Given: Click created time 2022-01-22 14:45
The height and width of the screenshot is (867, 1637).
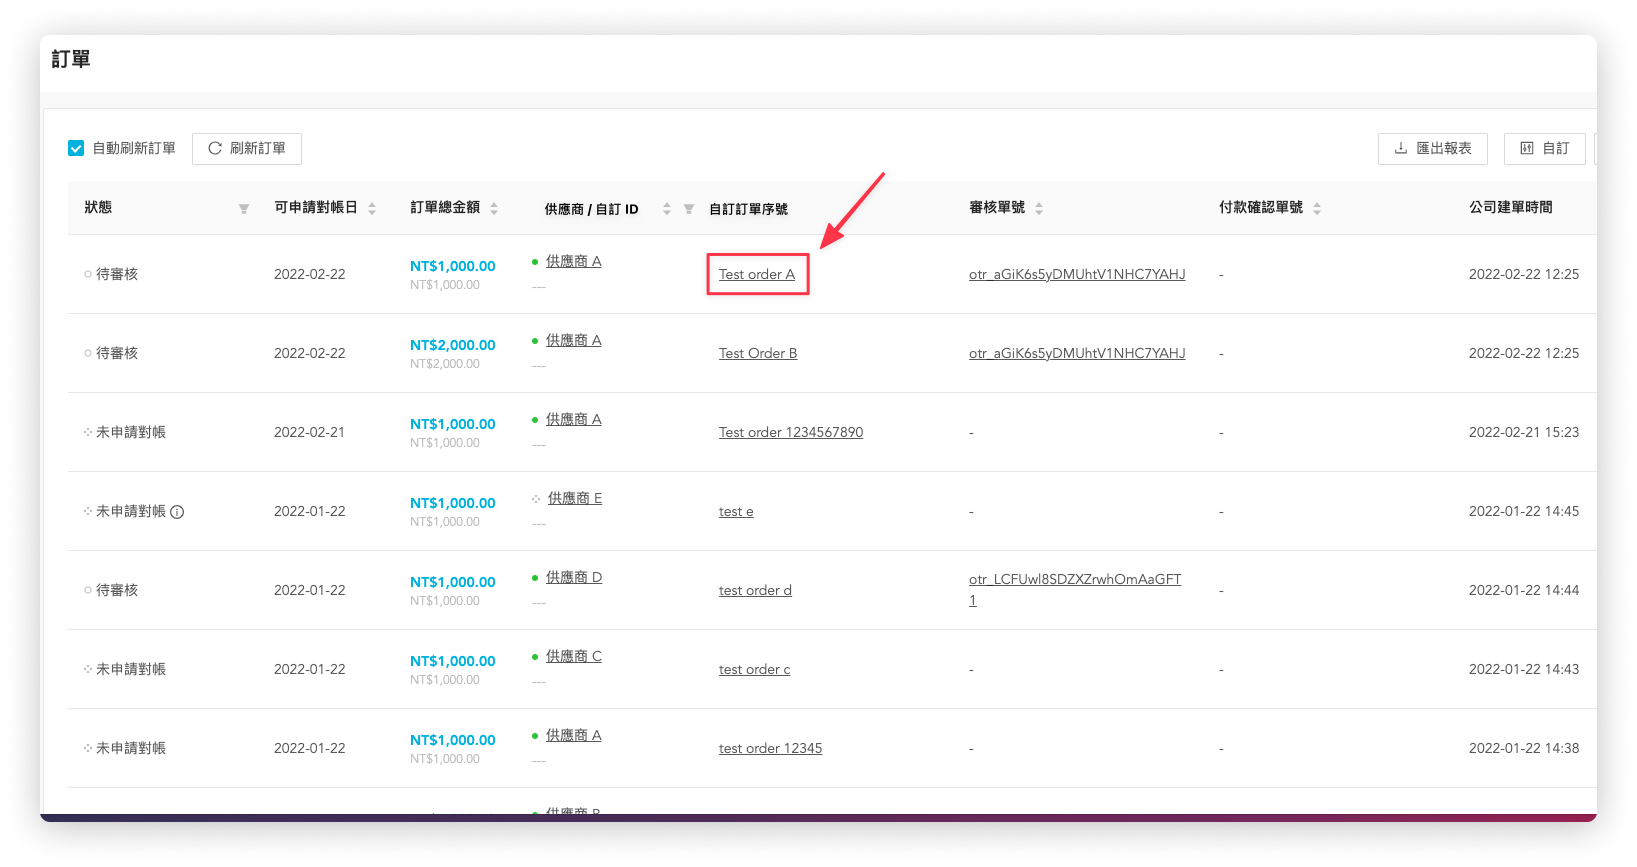Looking at the screenshot, I should [x=1524, y=511].
